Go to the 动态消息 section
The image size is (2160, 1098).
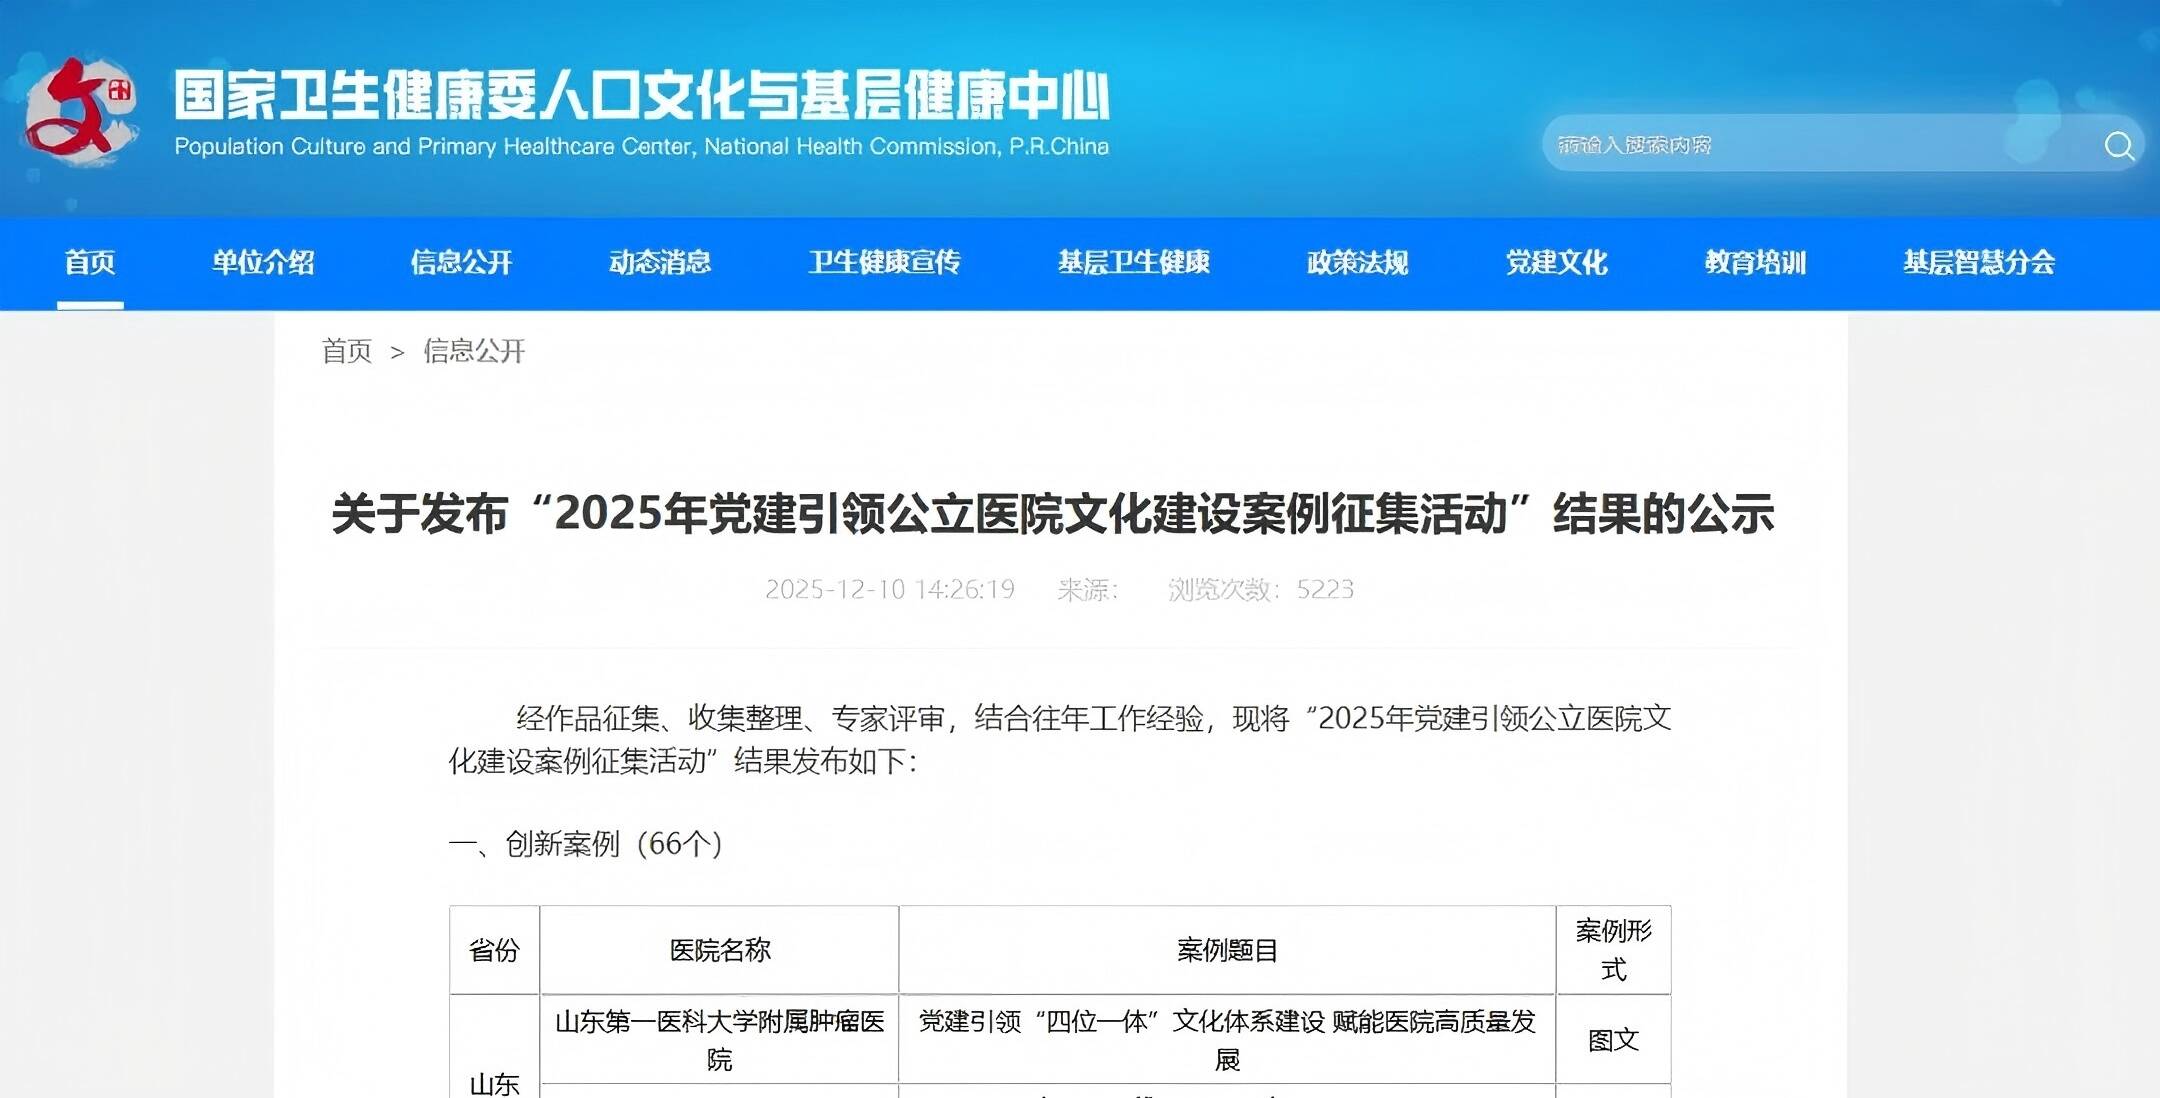(x=660, y=262)
